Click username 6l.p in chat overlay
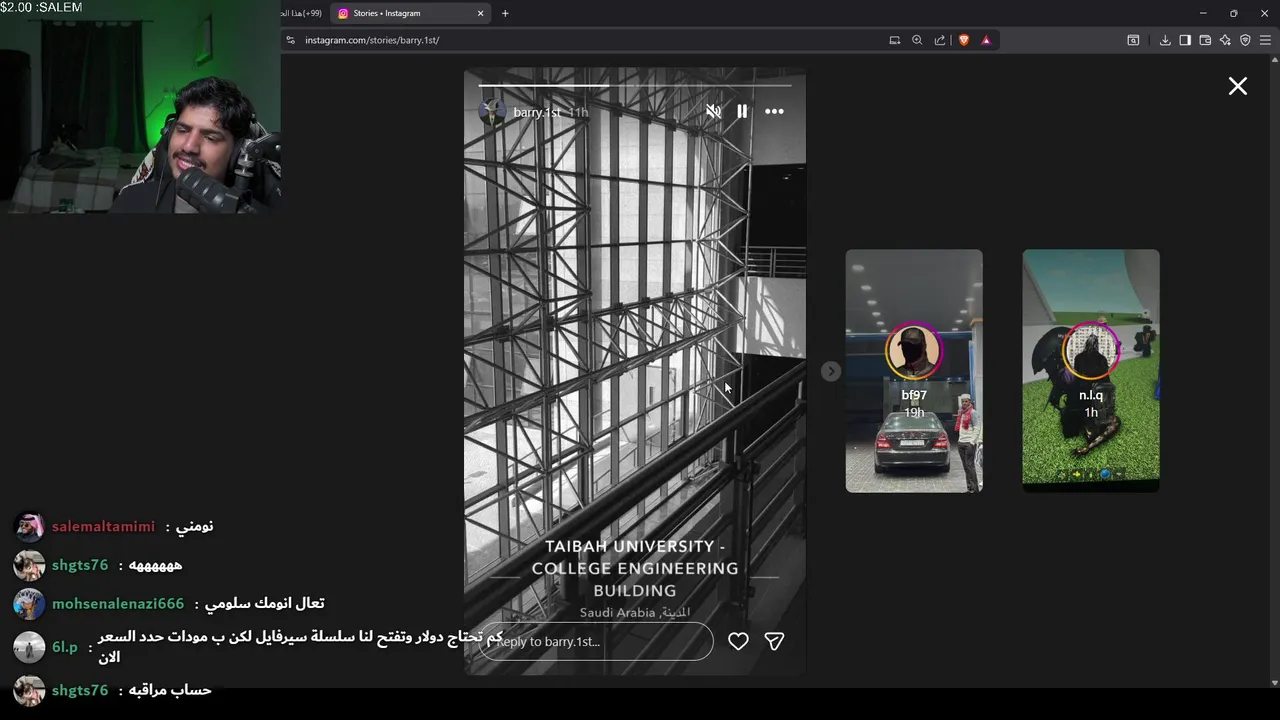Screen dimensions: 1280x720 (x=64, y=647)
